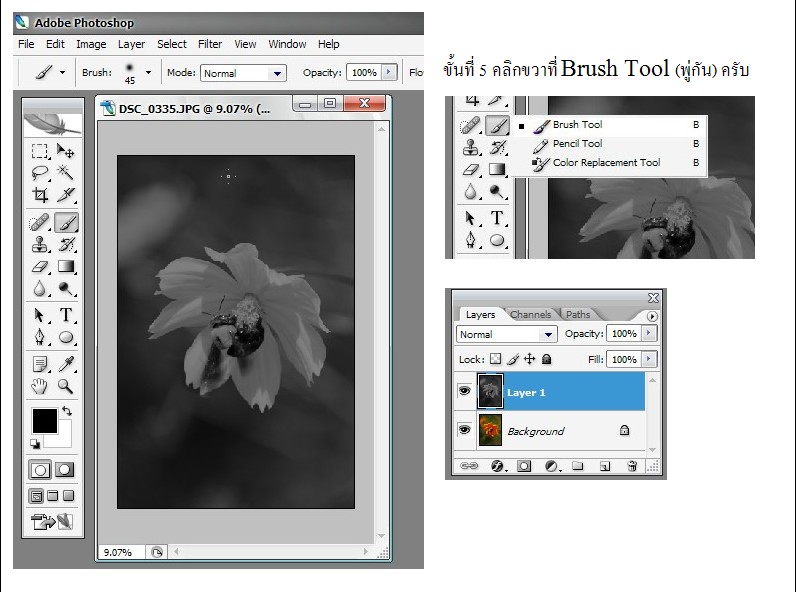Select the Rectangular Marquee tool
Screen dimensions: 796x592
[40, 151]
